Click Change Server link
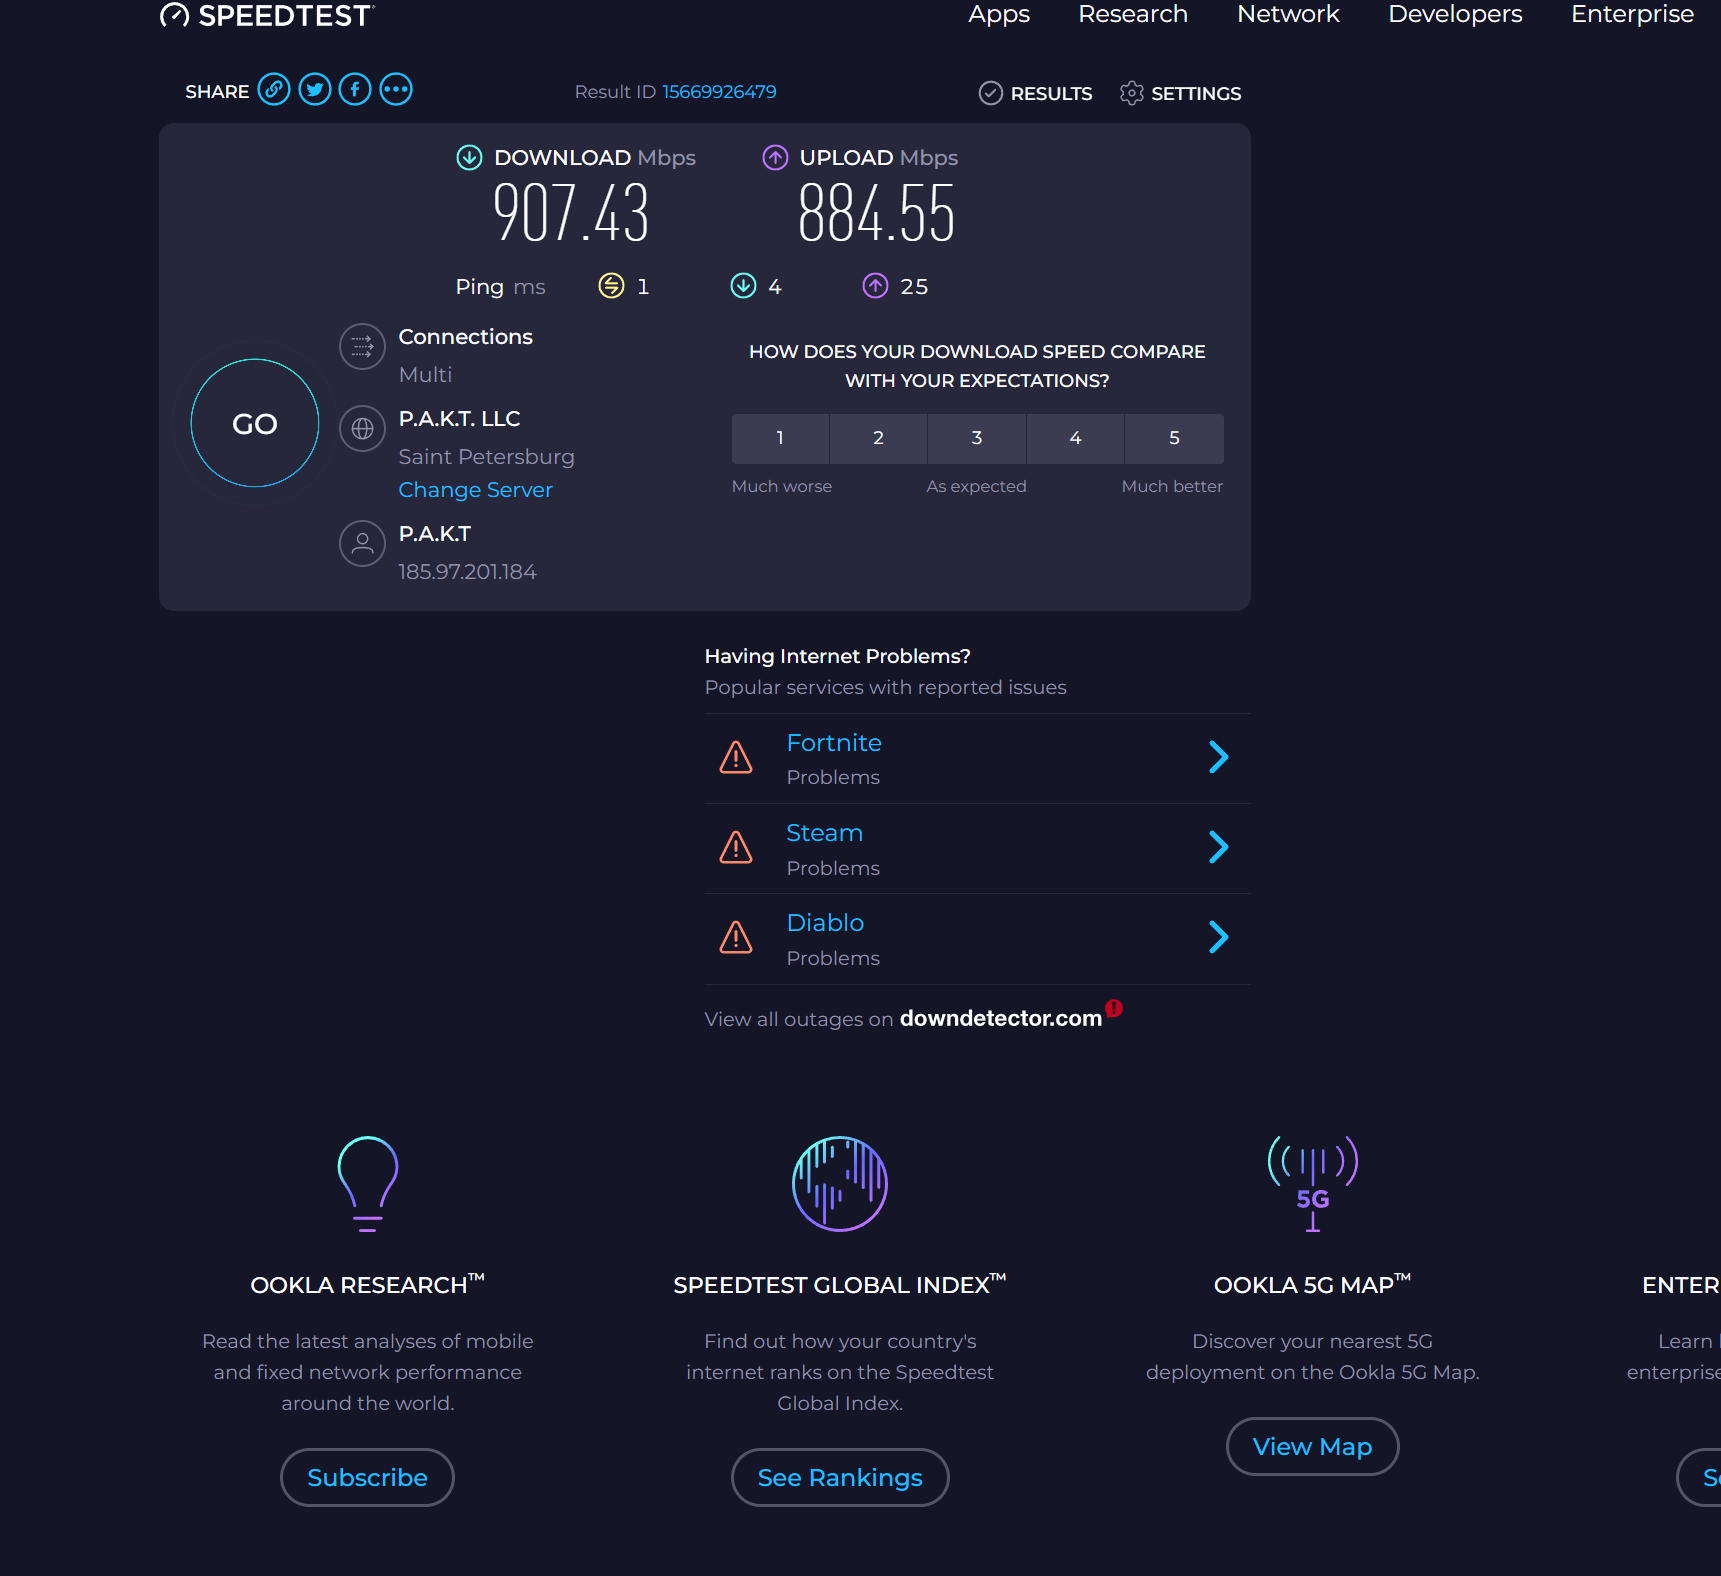 pyautogui.click(x=475, y=490)
